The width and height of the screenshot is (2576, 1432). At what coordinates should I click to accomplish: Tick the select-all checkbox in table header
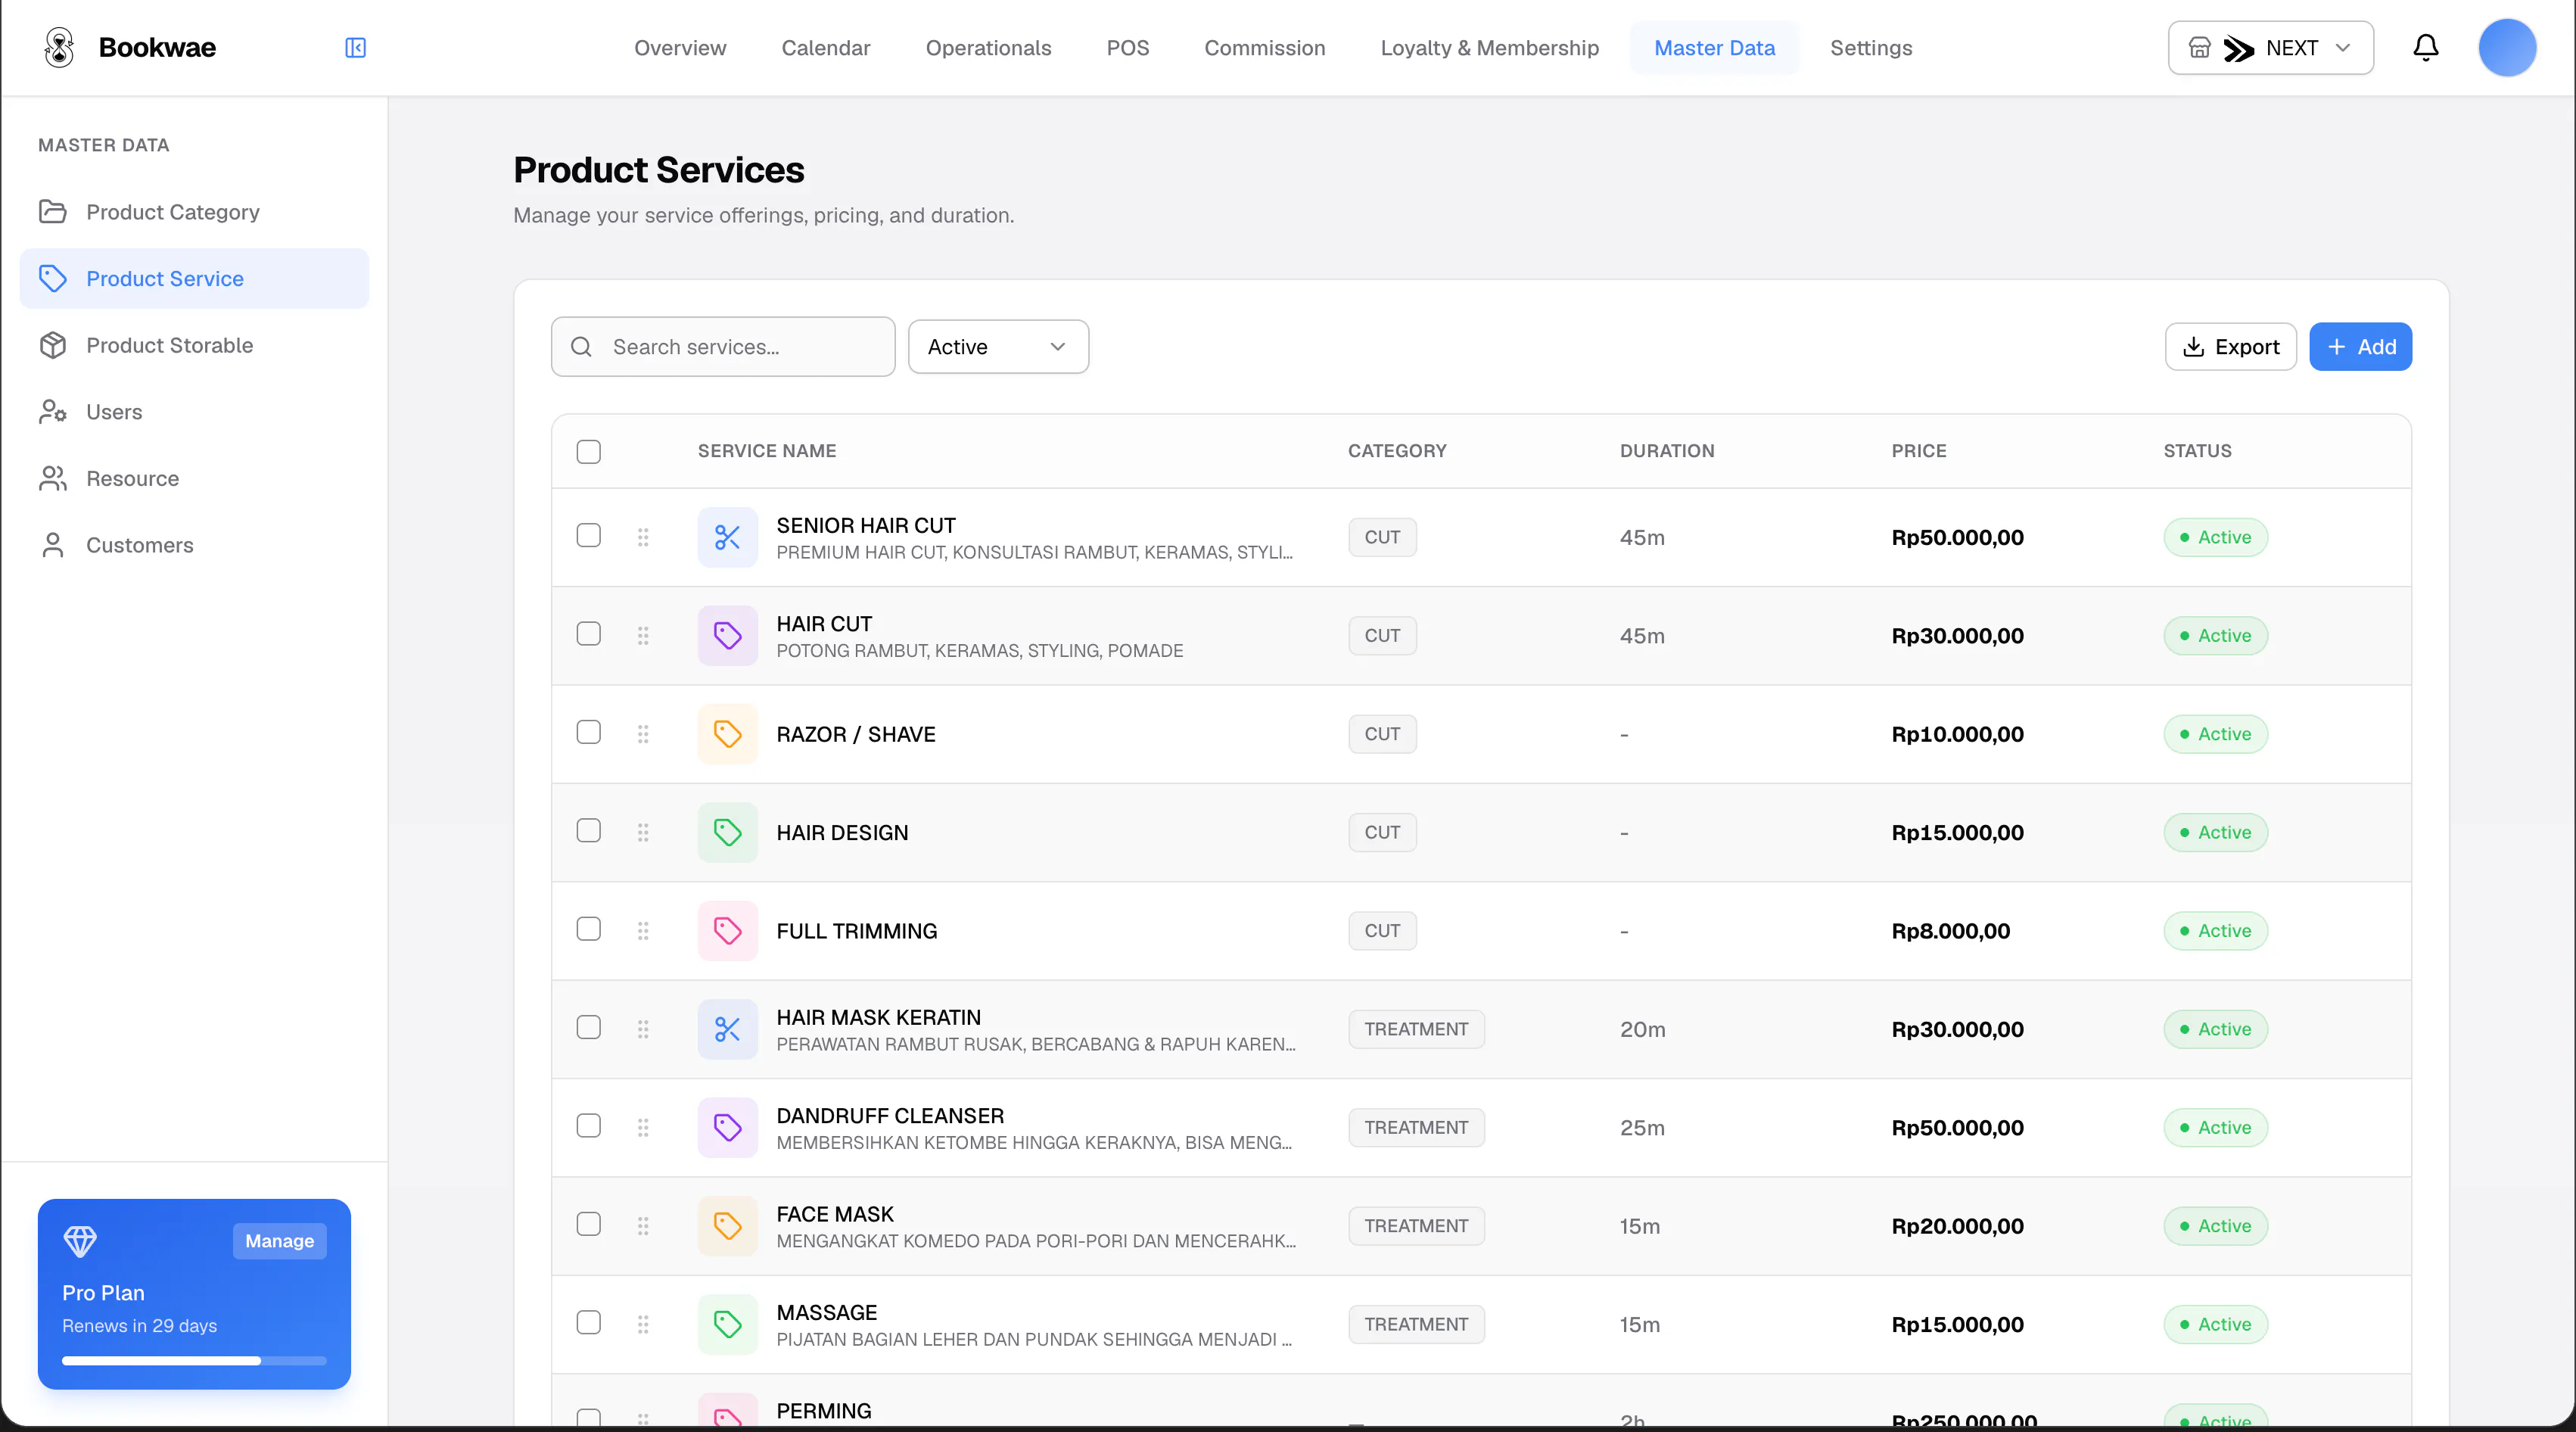(589, 451)
